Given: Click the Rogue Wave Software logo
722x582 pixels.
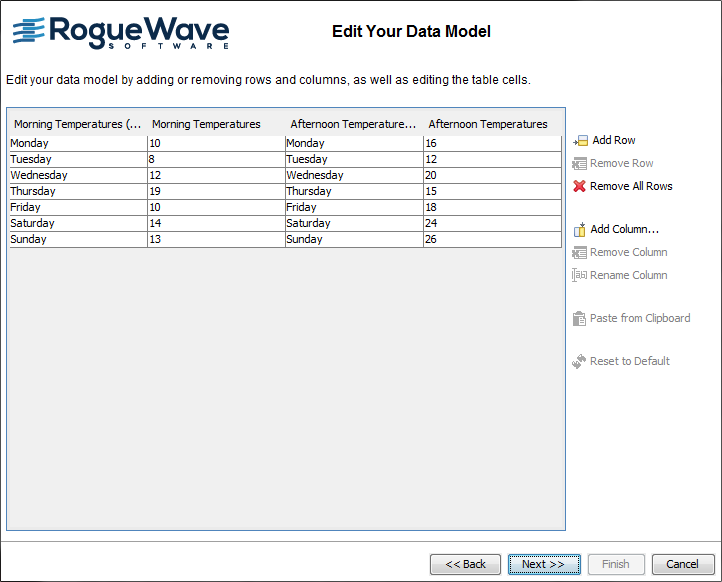Looking at the screenshot, I should click(121, 32).
